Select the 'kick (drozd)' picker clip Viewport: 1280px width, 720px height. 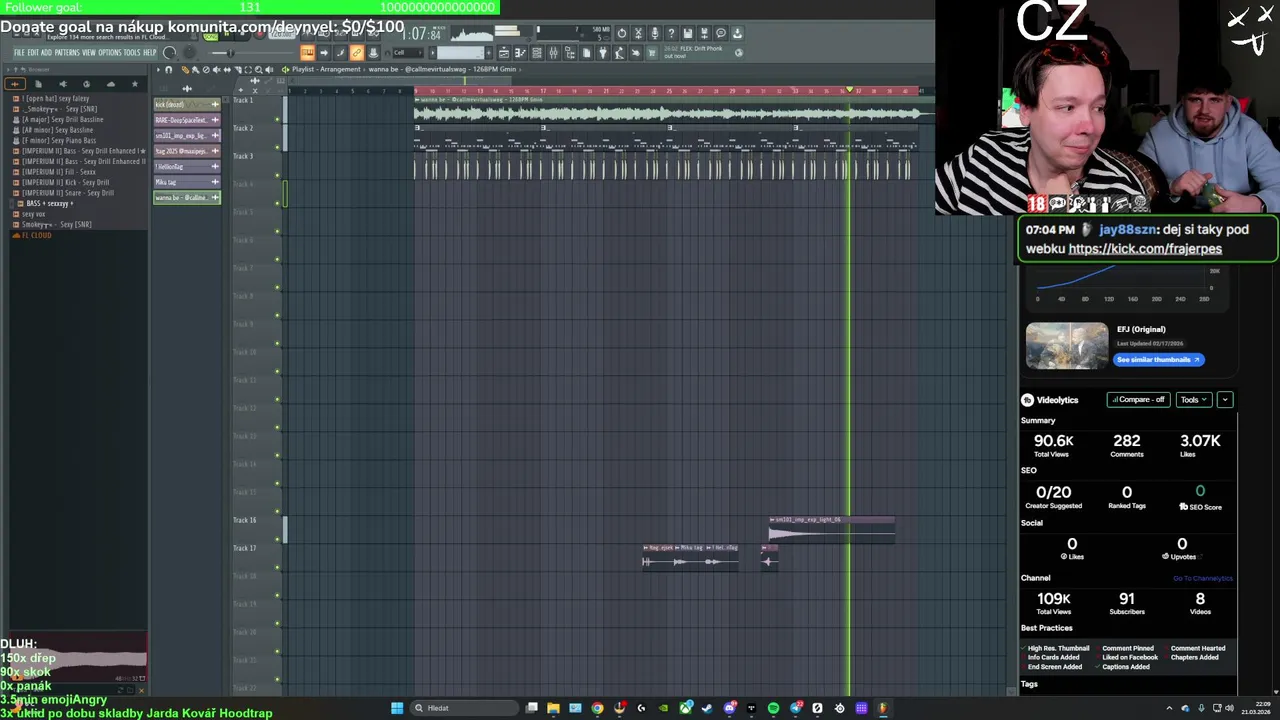[187, 104]
